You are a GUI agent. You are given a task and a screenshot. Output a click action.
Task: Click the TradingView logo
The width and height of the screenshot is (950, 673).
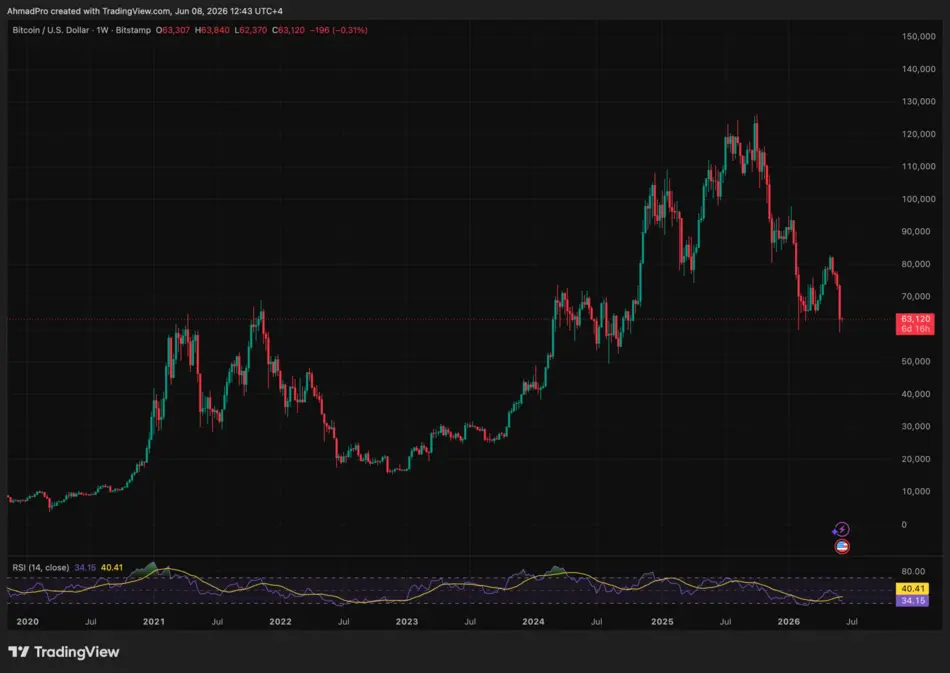coord(64,652)
